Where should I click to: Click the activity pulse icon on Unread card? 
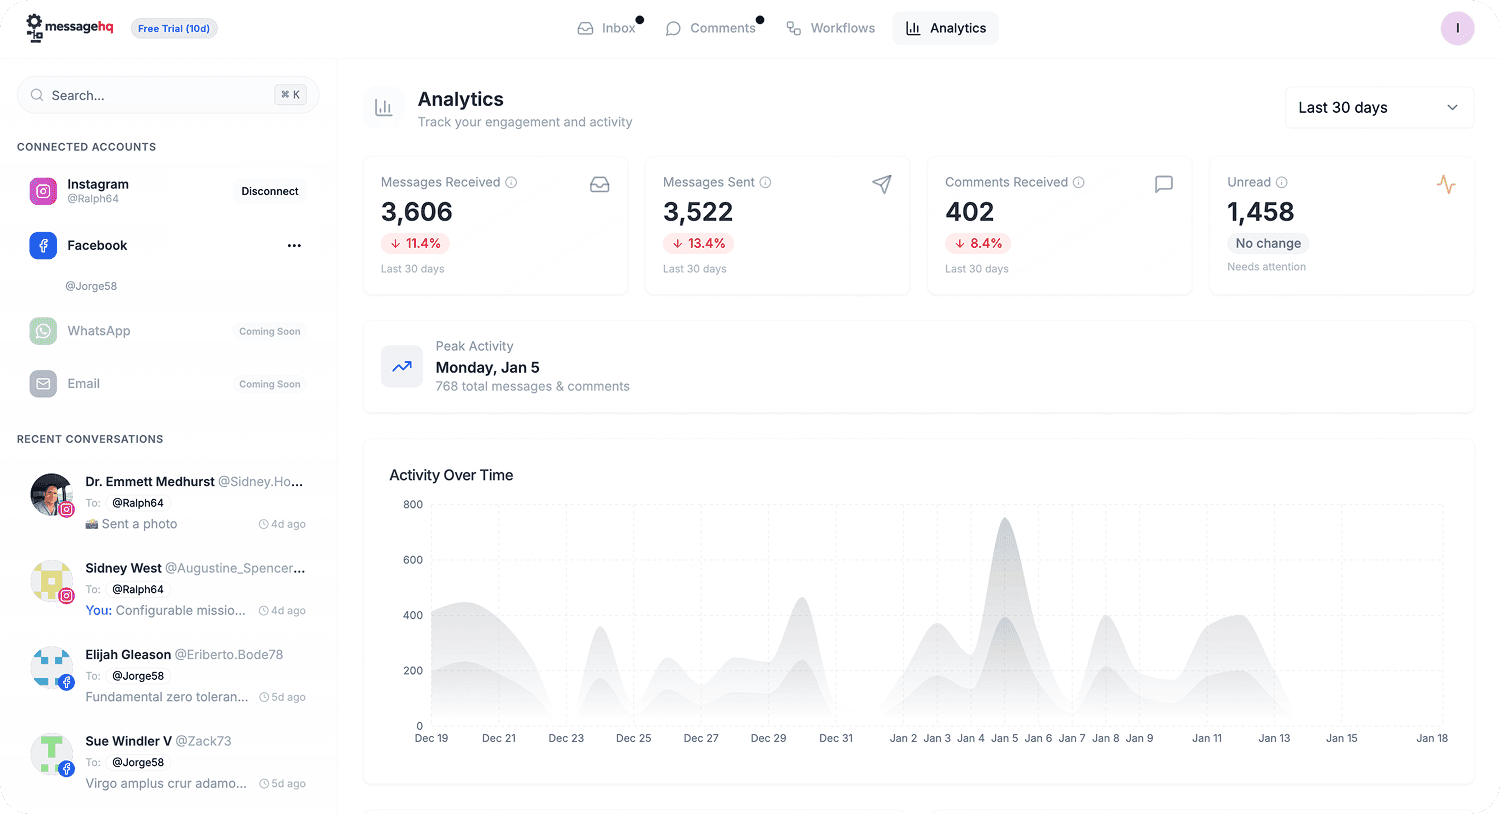pyautogui.click(x=1446, y=184)
